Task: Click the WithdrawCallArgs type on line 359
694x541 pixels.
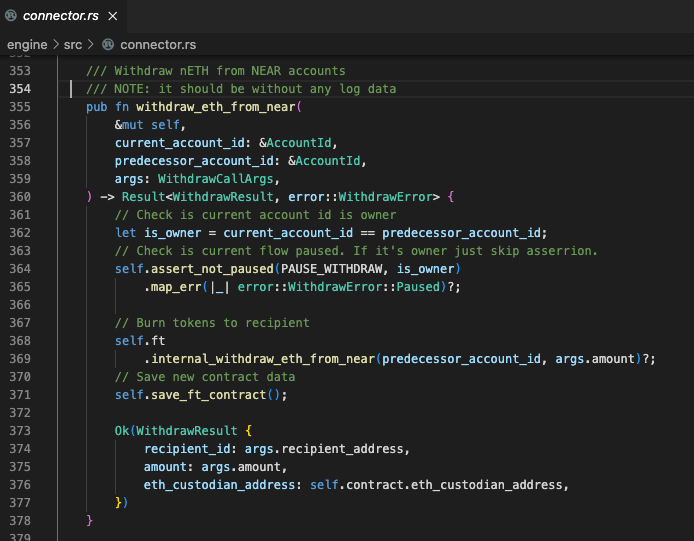Action: 216,179
